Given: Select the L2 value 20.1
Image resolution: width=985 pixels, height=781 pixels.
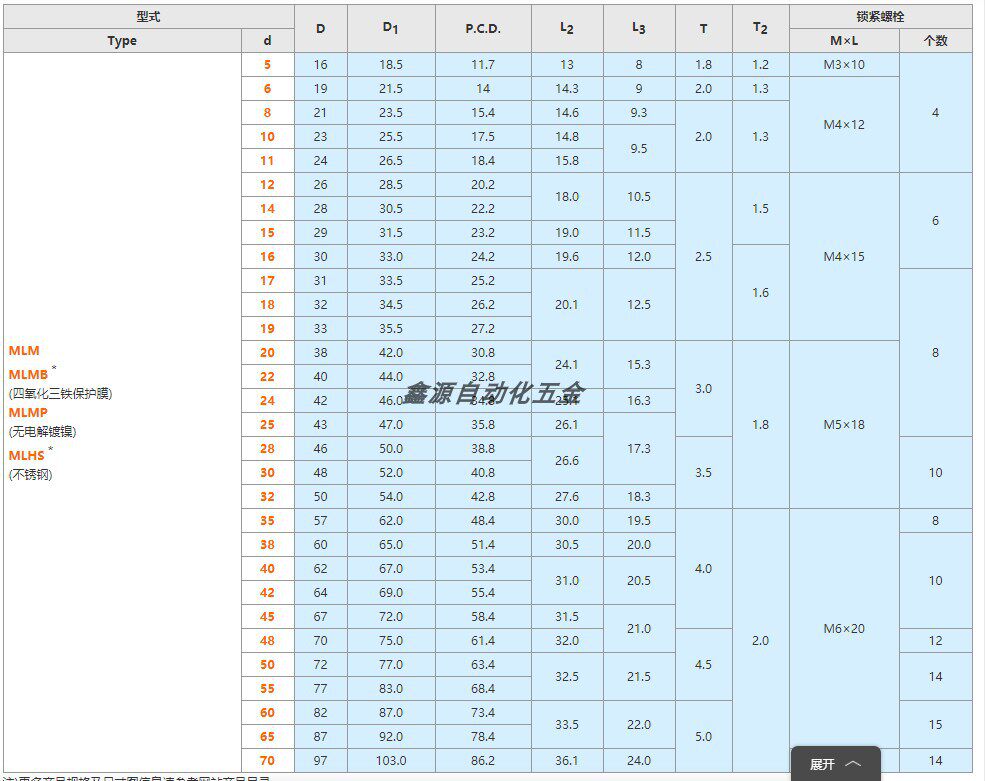Looking at the screenshot, I should 567,305.
